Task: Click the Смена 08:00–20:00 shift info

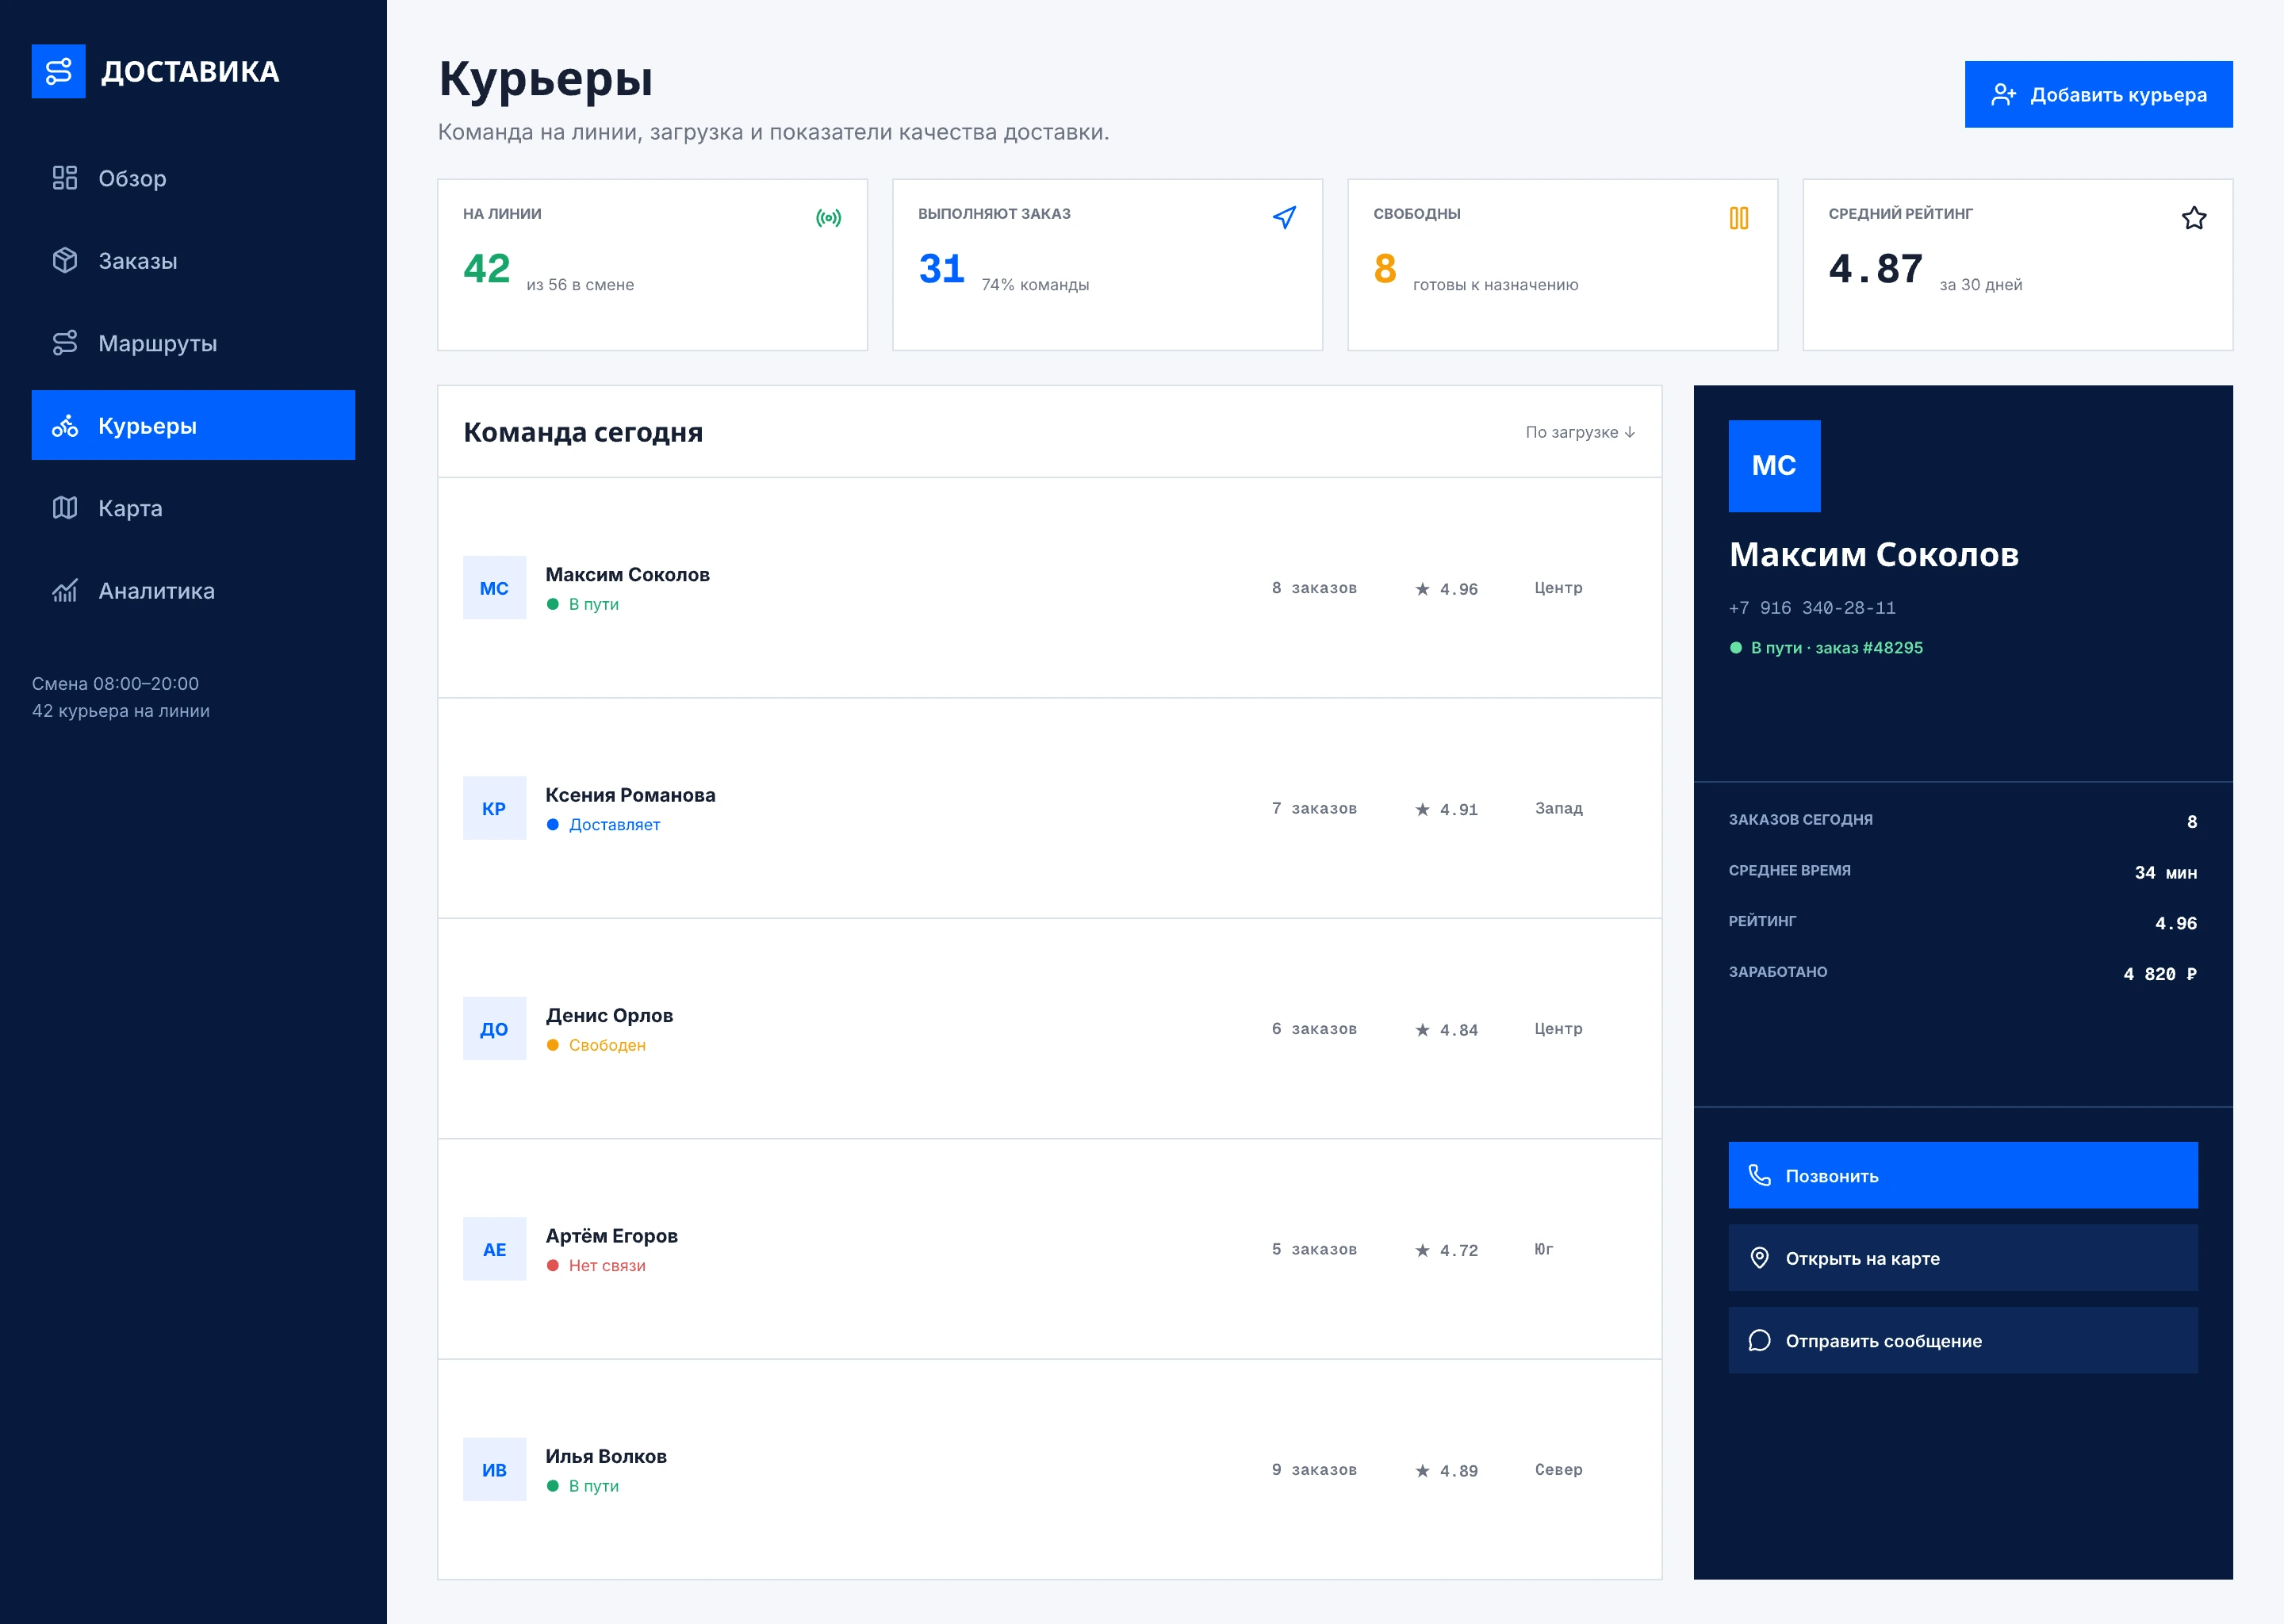Action: click(115, 684)
